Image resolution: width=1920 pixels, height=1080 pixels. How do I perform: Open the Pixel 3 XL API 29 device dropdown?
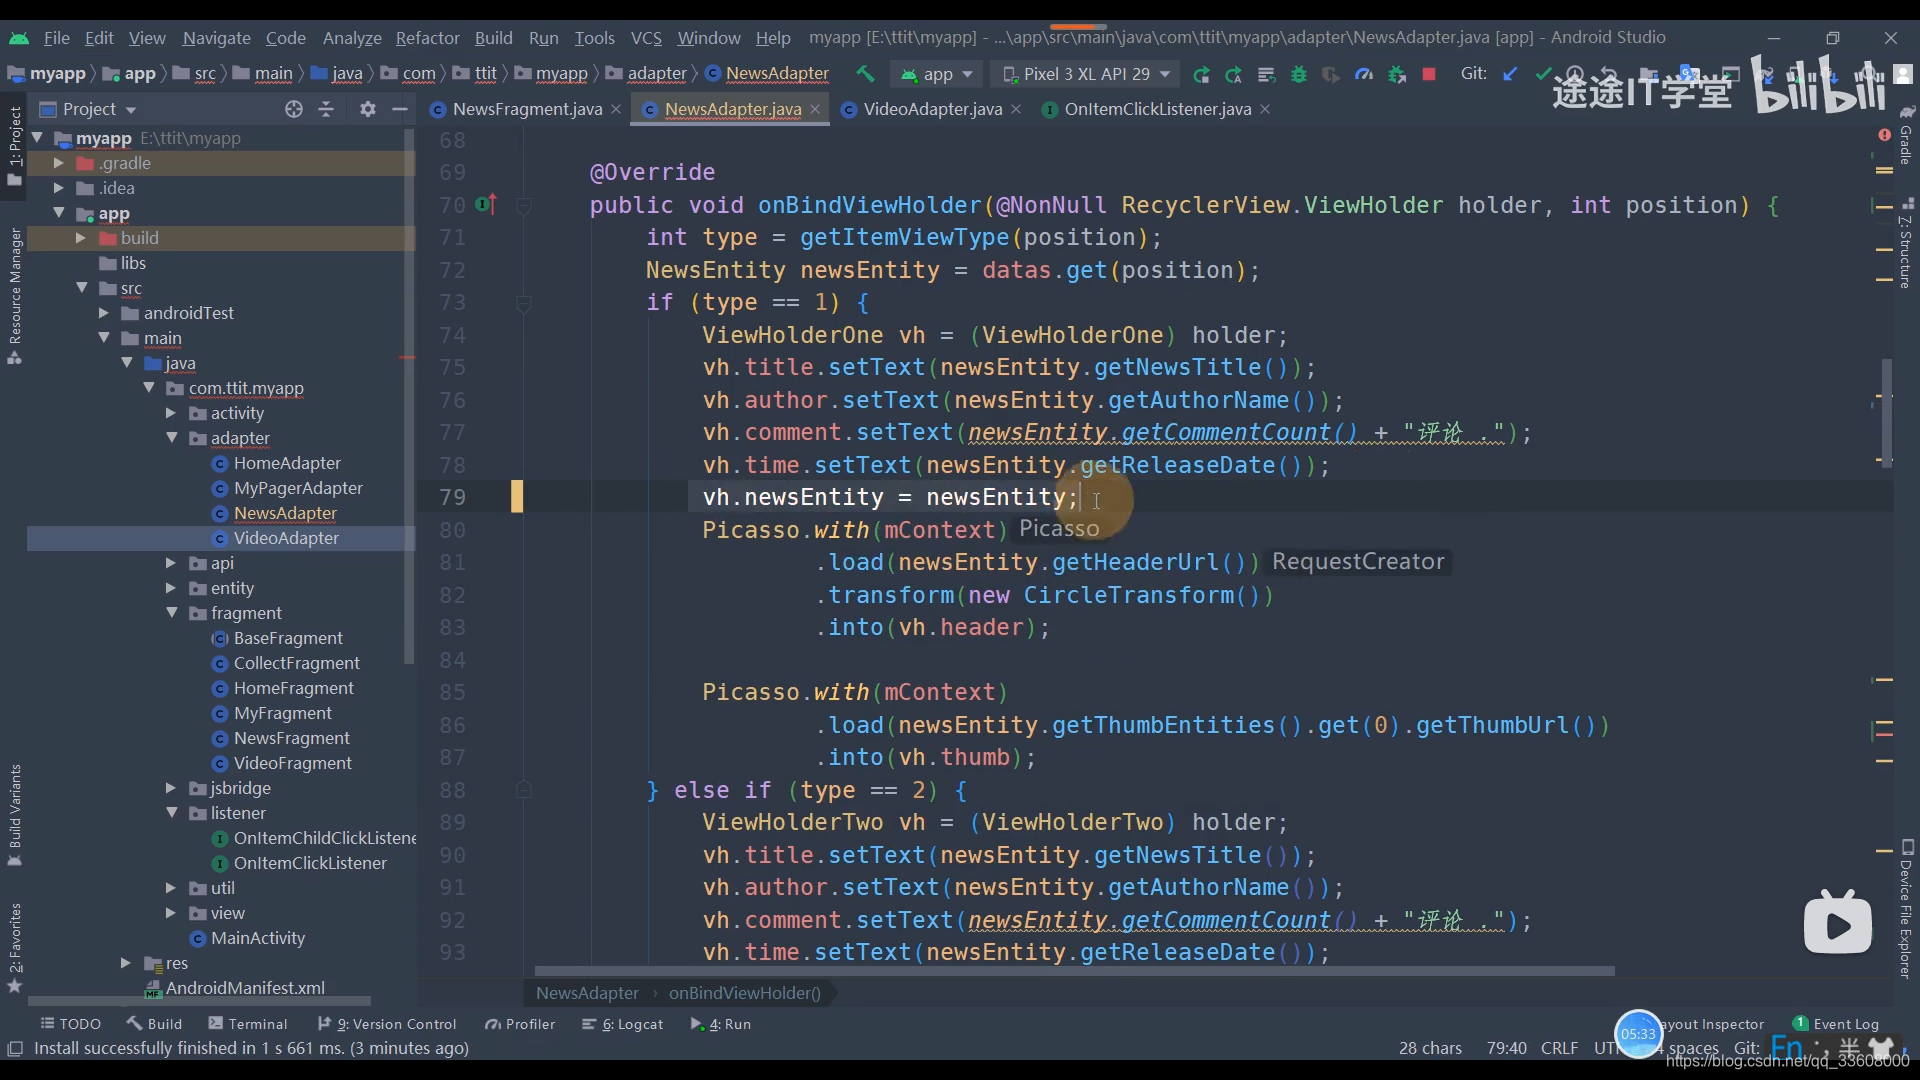click(1086, 74)
